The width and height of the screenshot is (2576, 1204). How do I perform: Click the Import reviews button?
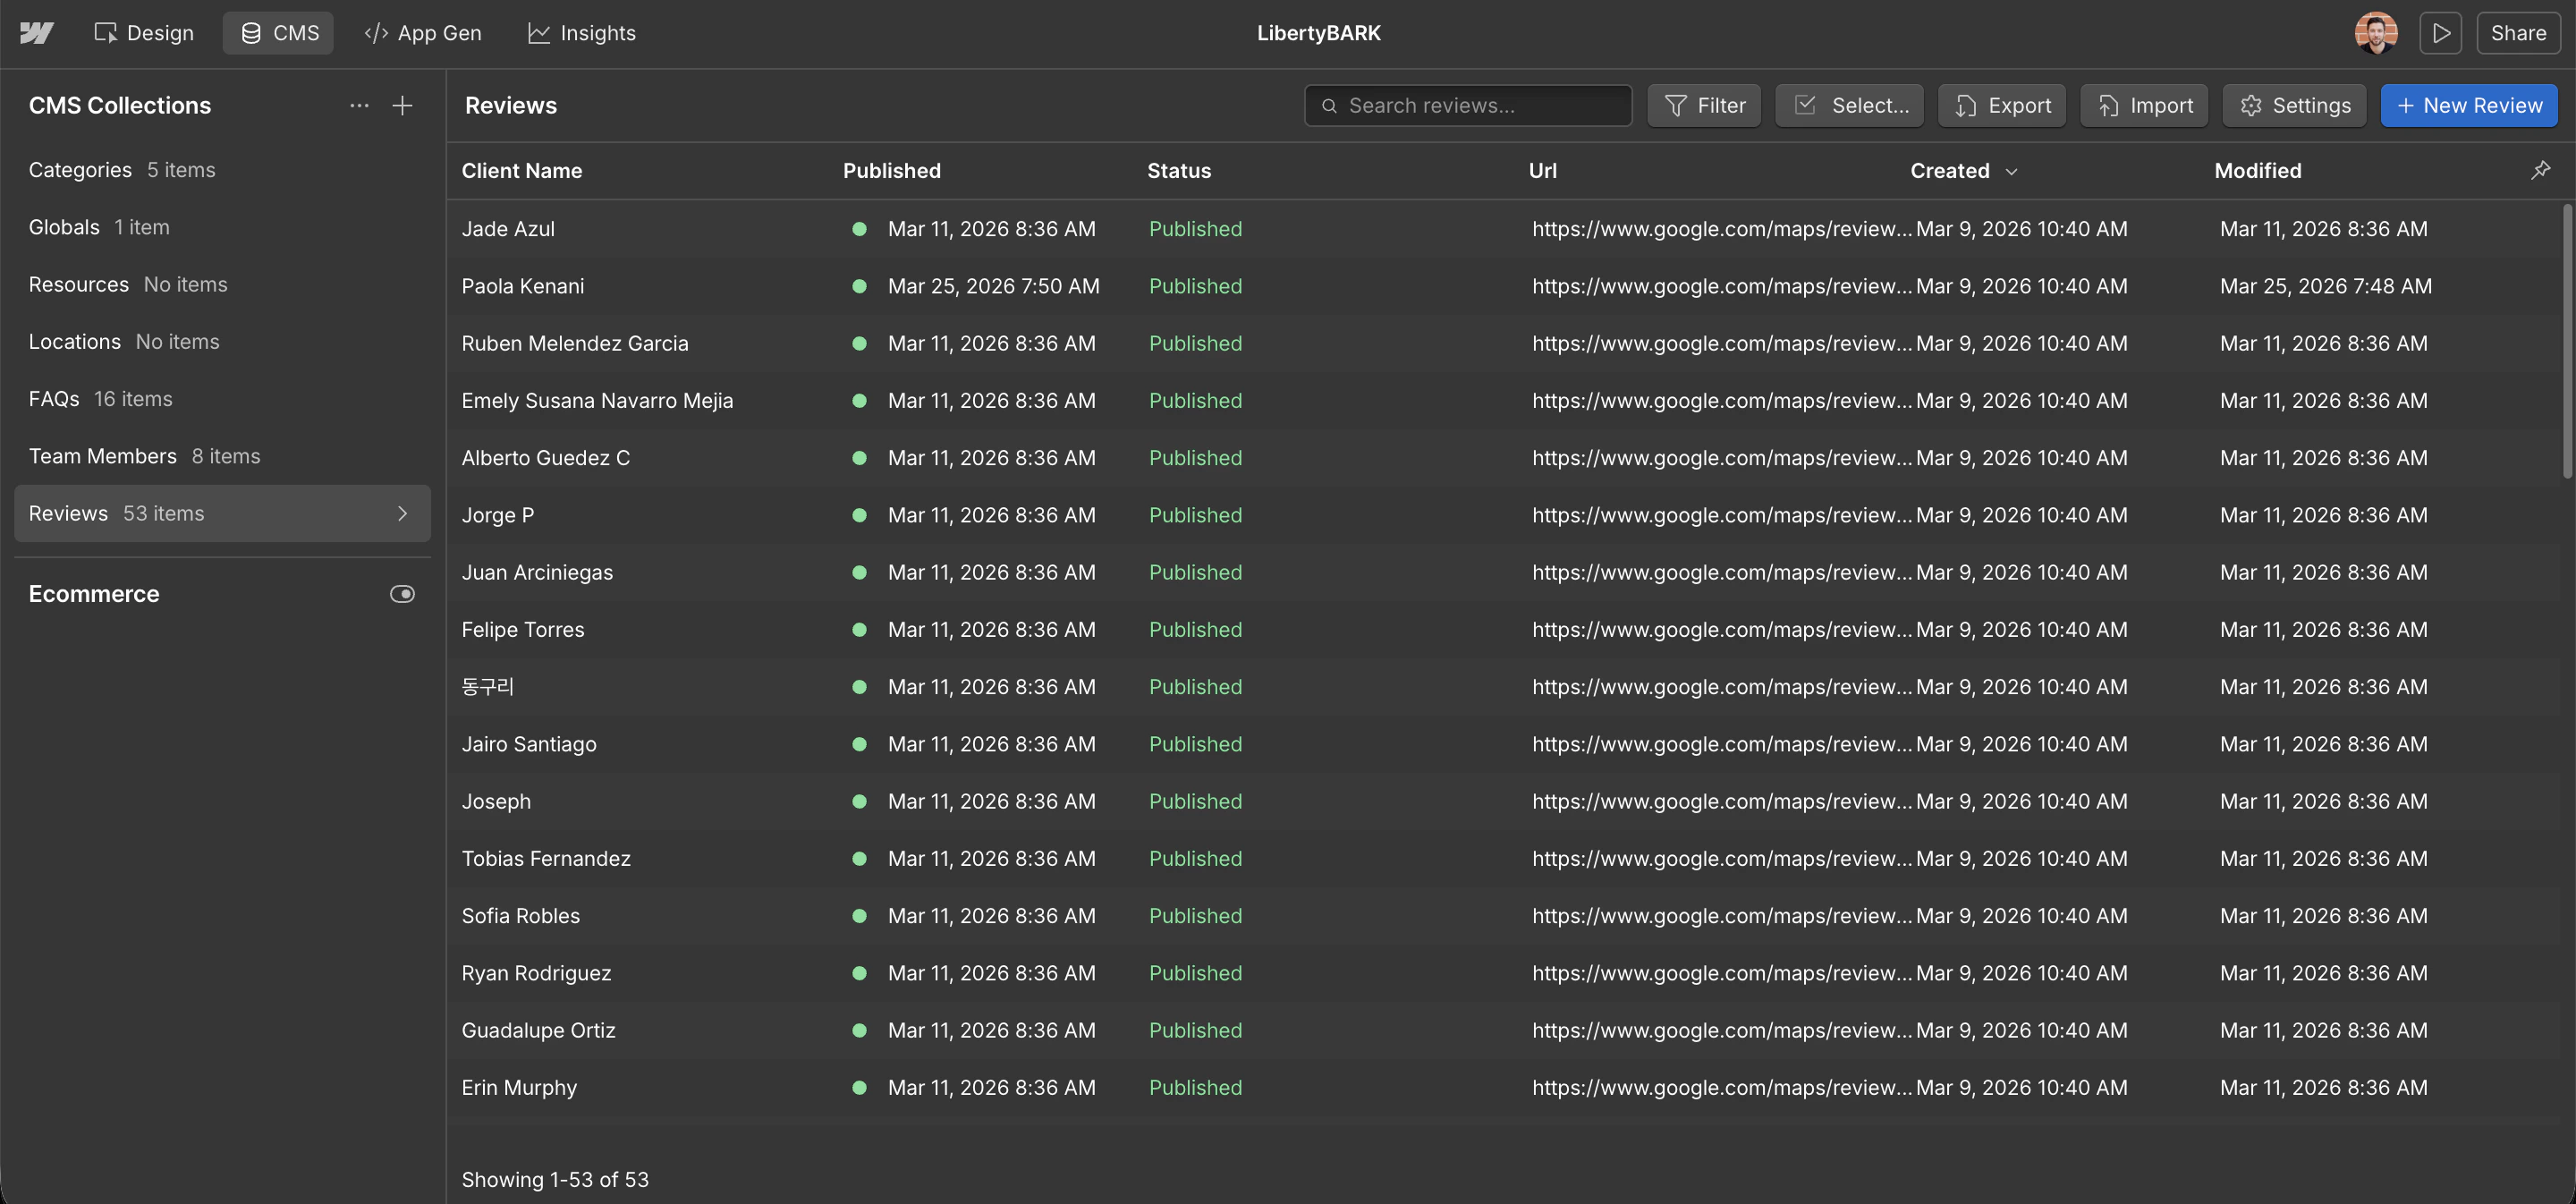click(2144, 105)
